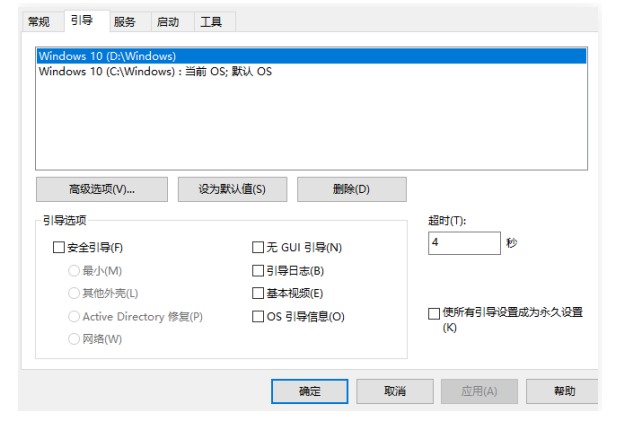620x421 pixels.
Task: Select Windows 10 (D:\Windows) boot entry
Action: tap(107, 56)
